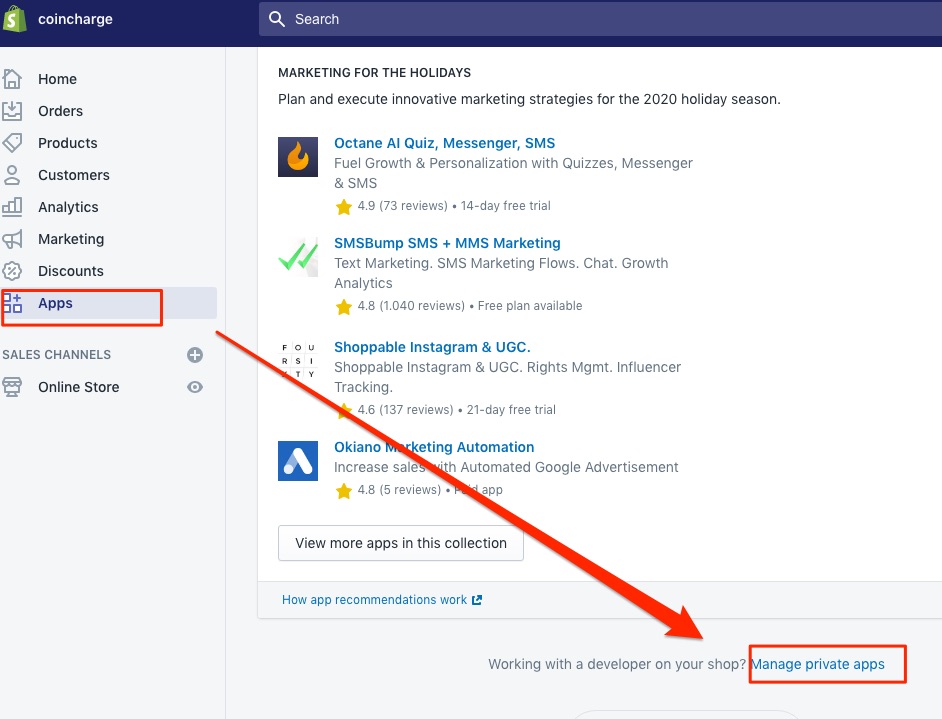Screen dimensions: 942x719
Task: Click the Analytics bar chart icon
Action: pos(12,207)
